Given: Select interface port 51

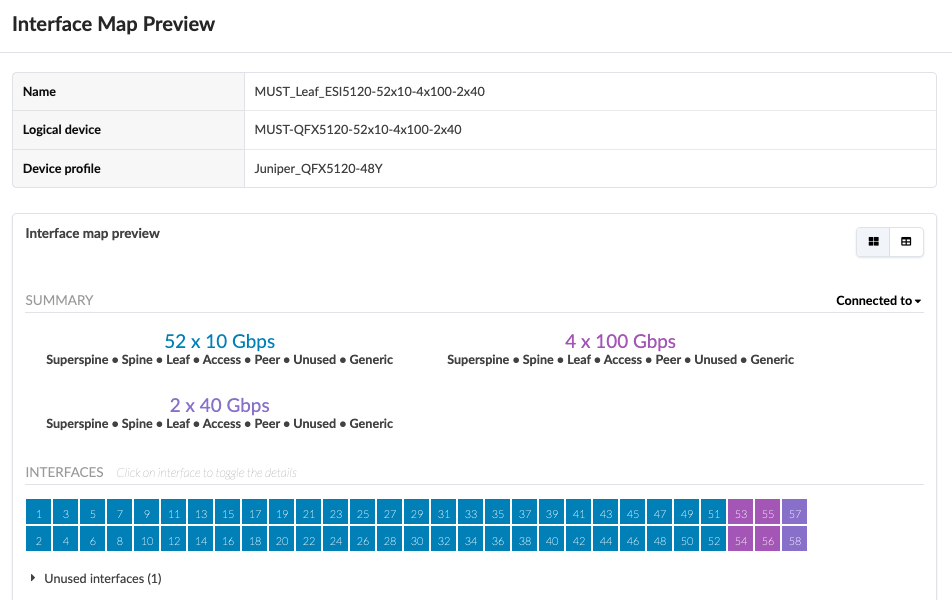Looking at the screenshot, I should [714, 512].
